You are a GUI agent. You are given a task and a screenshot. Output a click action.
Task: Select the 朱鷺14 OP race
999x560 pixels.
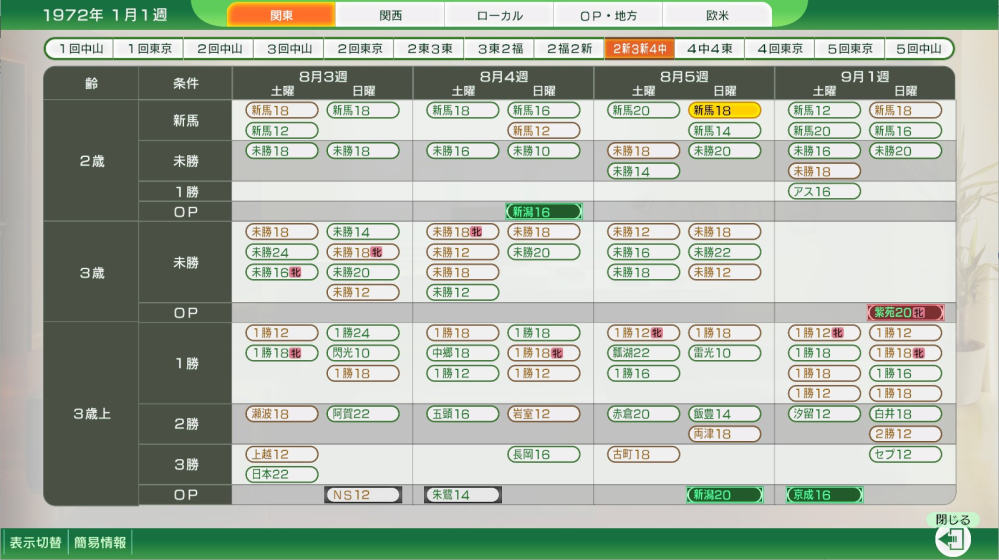pyautogui.click(x=463, y=494)
